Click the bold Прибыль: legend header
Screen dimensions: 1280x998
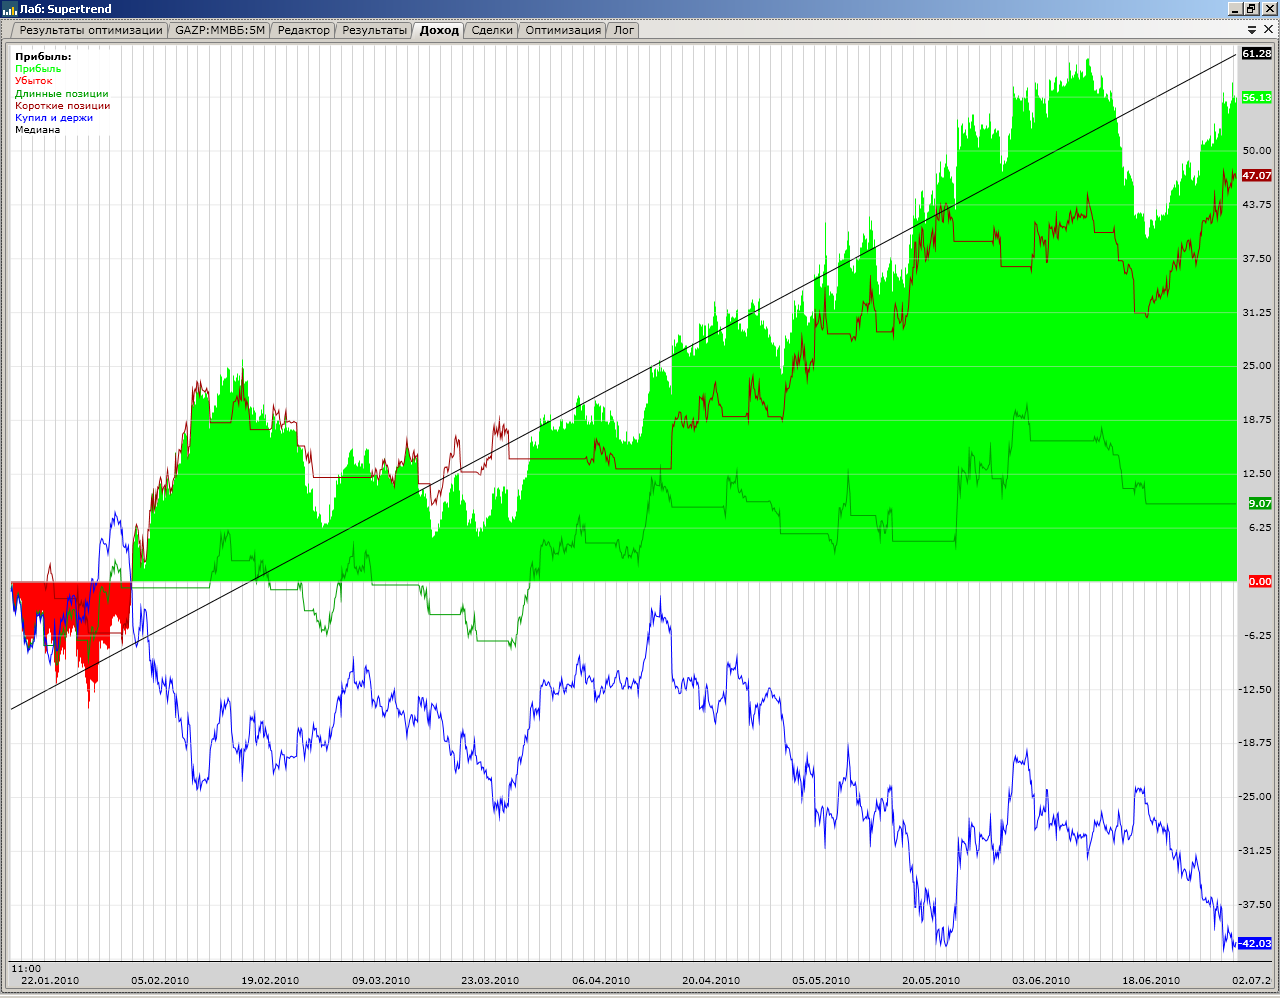[x=43, y=57]
